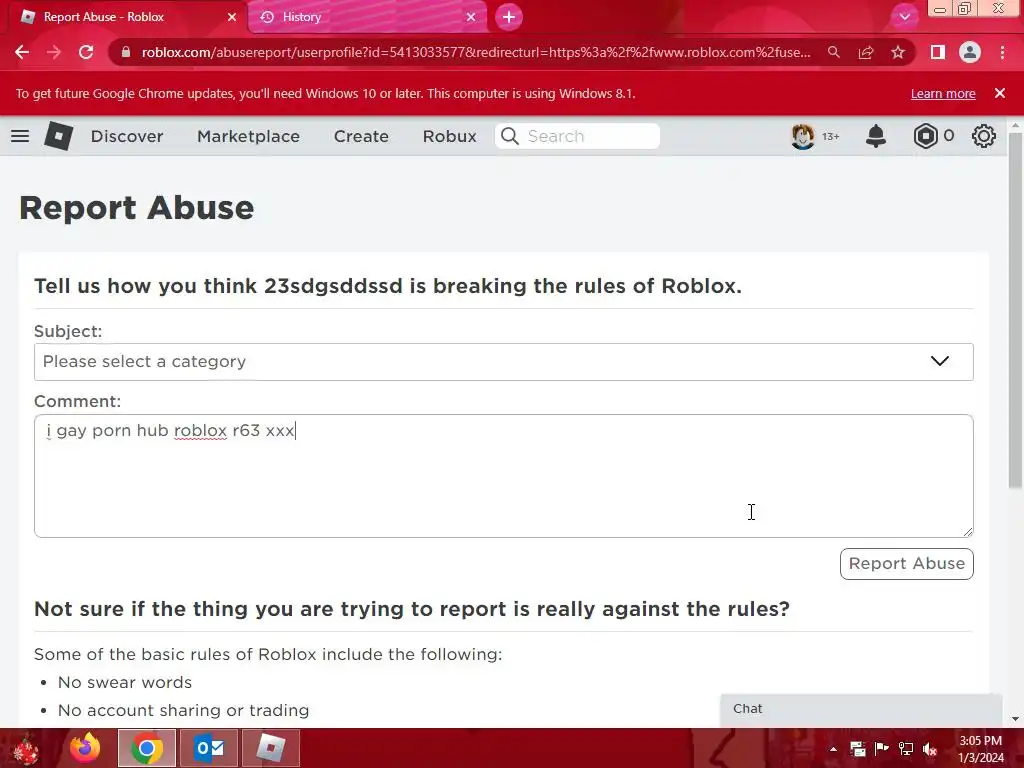Follow the Learn more link in Chrome banner

click(x=943, y=93)
